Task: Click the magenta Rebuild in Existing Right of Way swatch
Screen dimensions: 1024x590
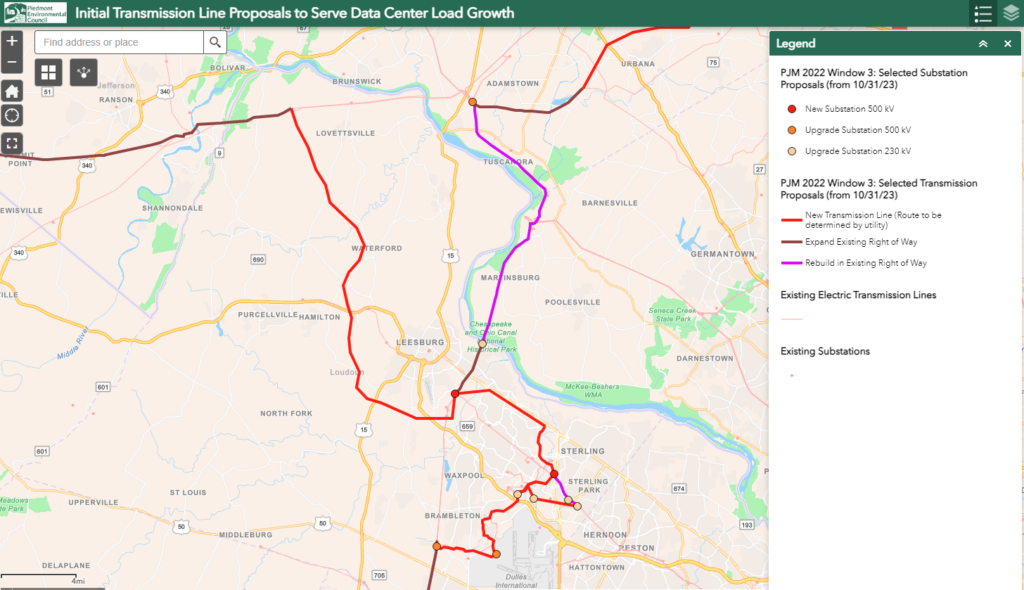Action: click(x=792, y=263)
